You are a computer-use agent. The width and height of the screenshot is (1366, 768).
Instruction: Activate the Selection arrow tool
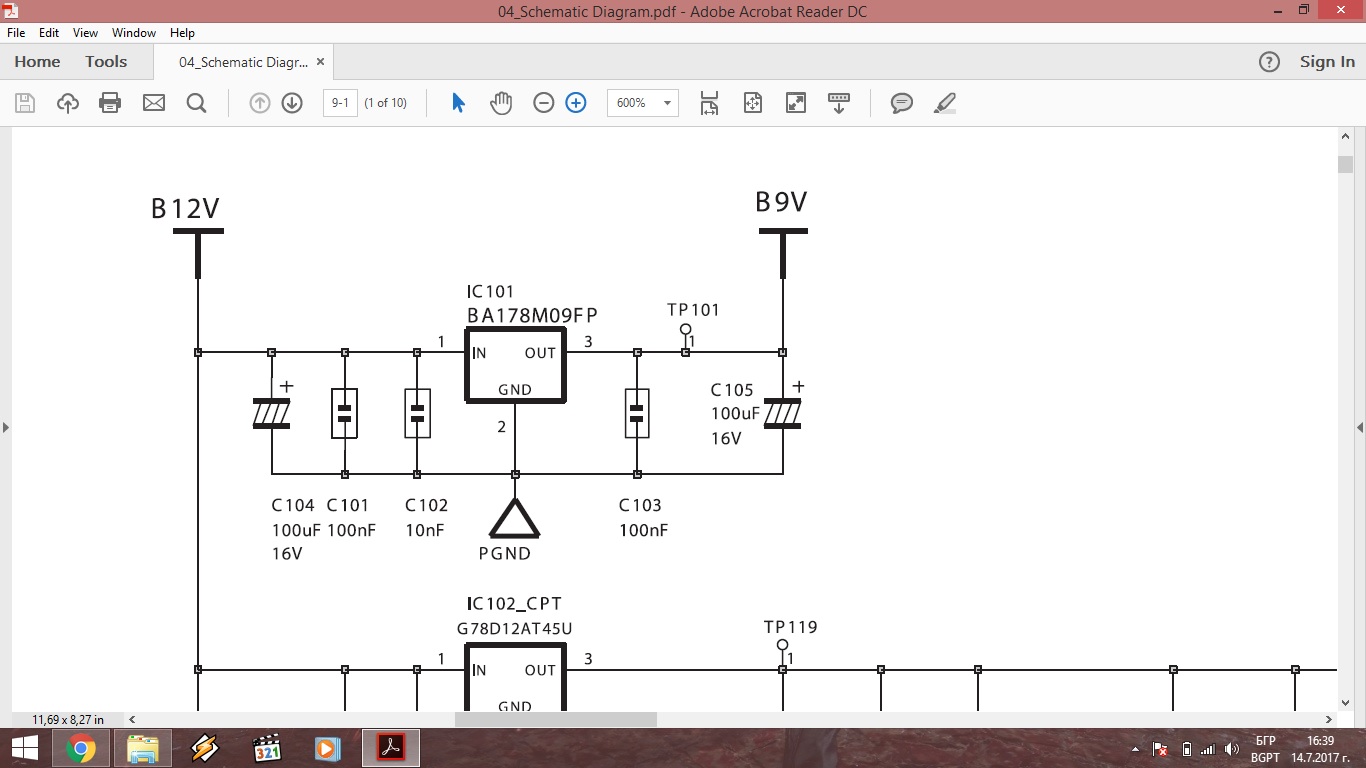(x=458, y=103)
